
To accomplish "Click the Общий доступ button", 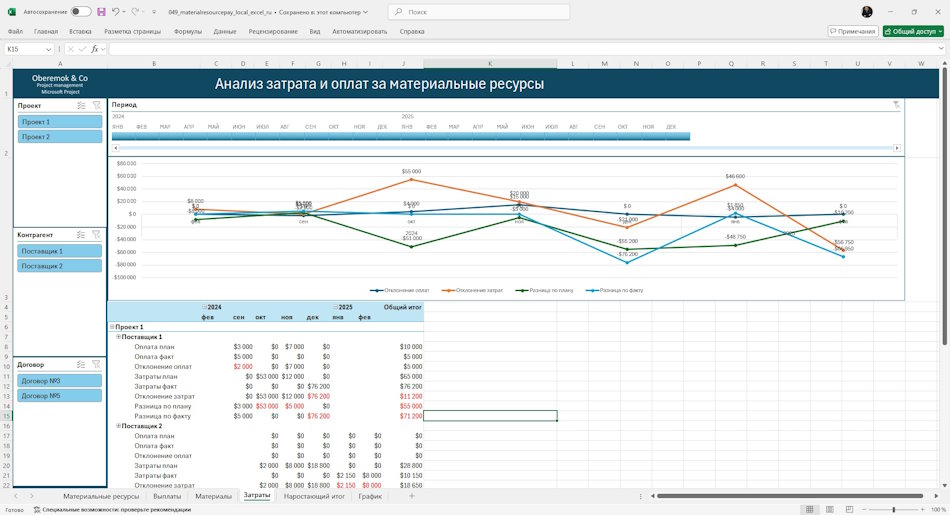I will (913, 32).
